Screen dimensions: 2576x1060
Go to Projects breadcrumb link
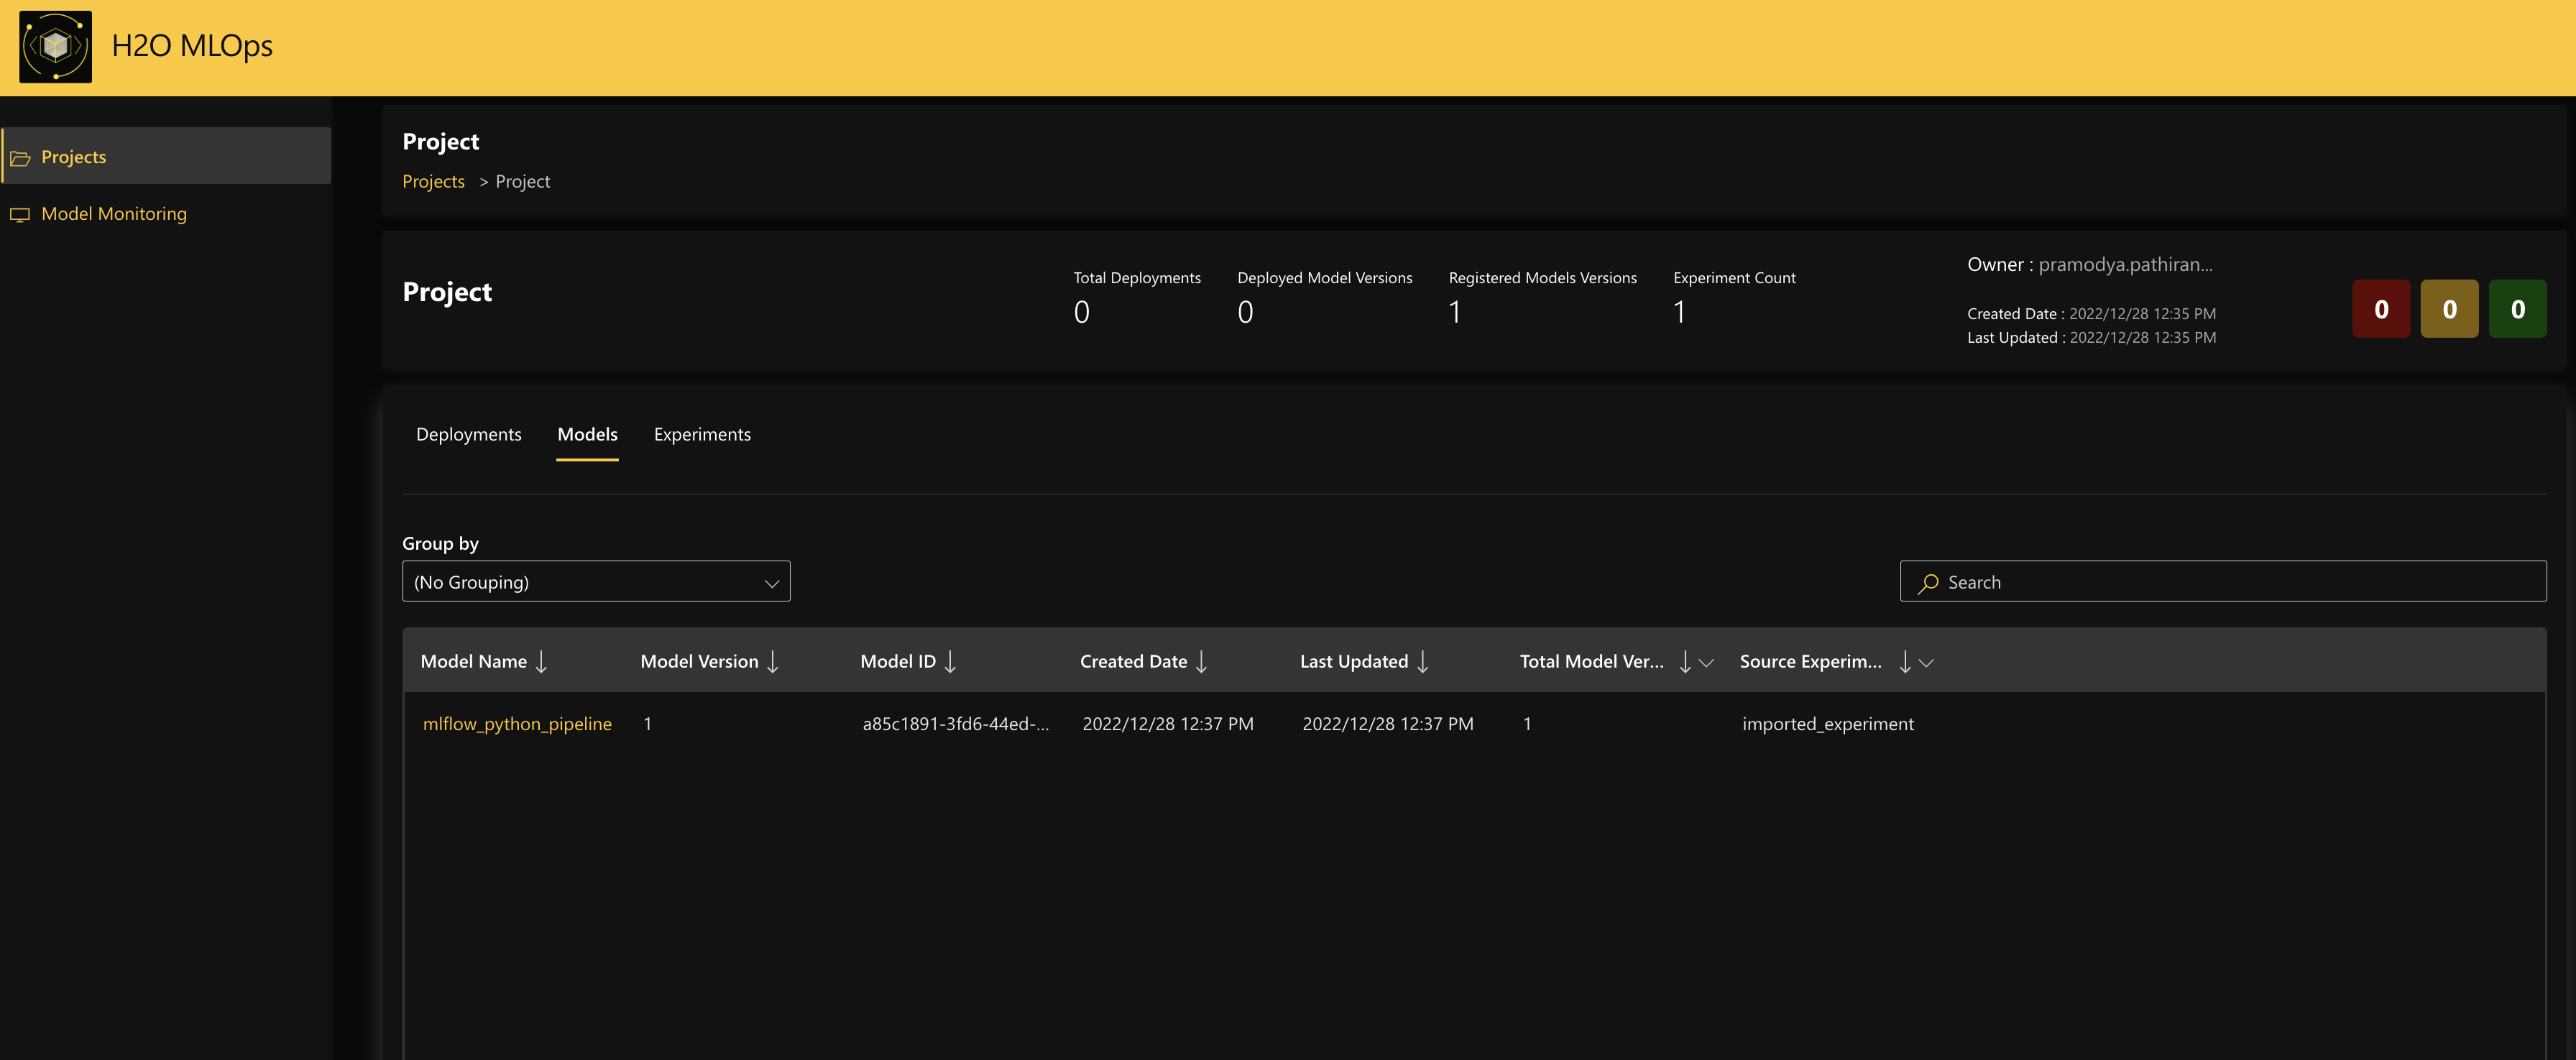click(433, 181)
